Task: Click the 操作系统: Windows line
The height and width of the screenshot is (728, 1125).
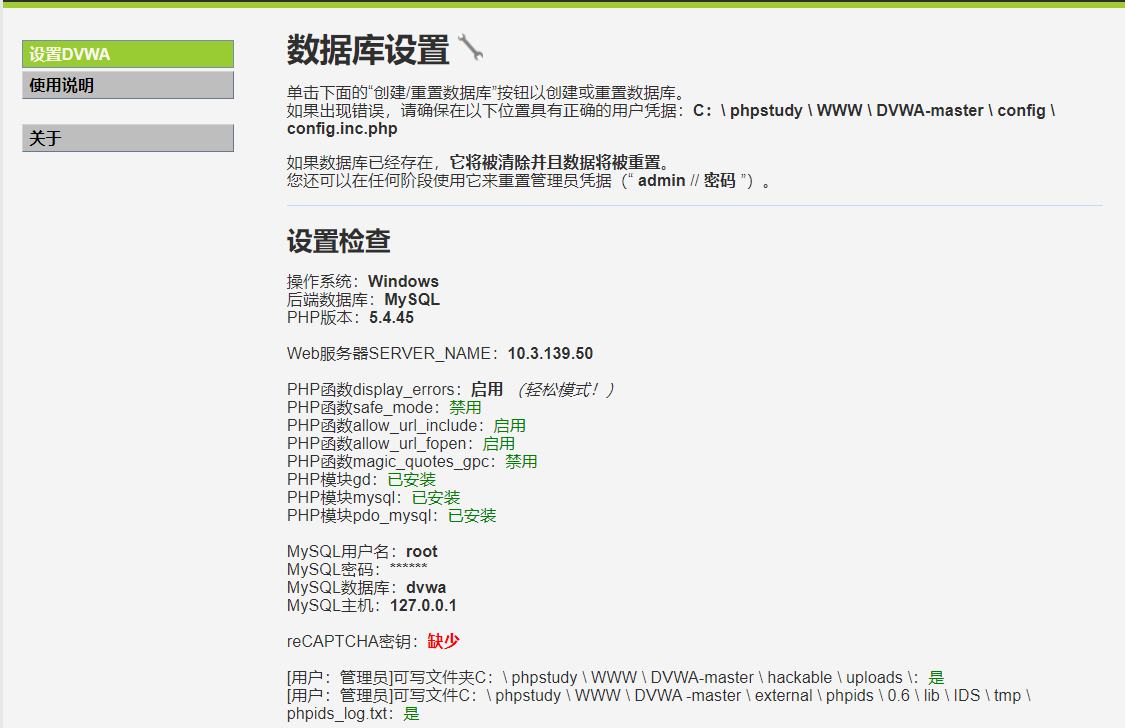Action: pos(363,282)
